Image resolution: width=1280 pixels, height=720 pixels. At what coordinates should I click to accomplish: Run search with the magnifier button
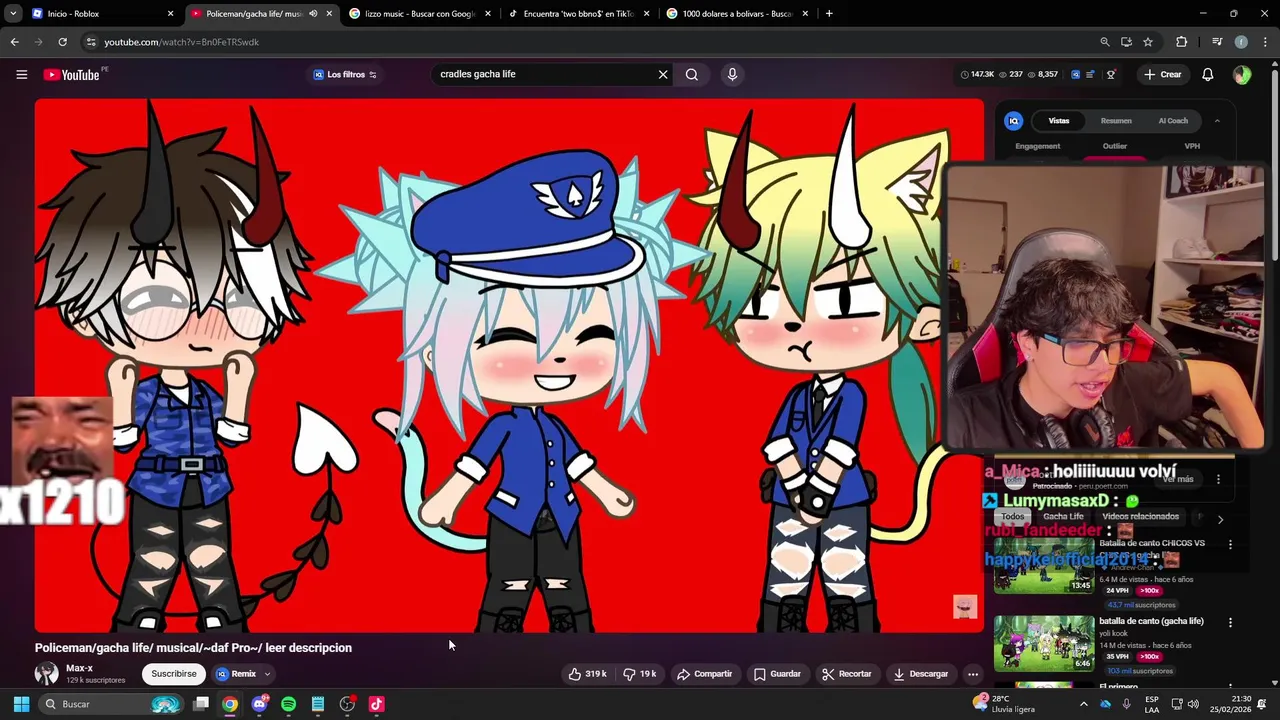click(x=691, y=74)
